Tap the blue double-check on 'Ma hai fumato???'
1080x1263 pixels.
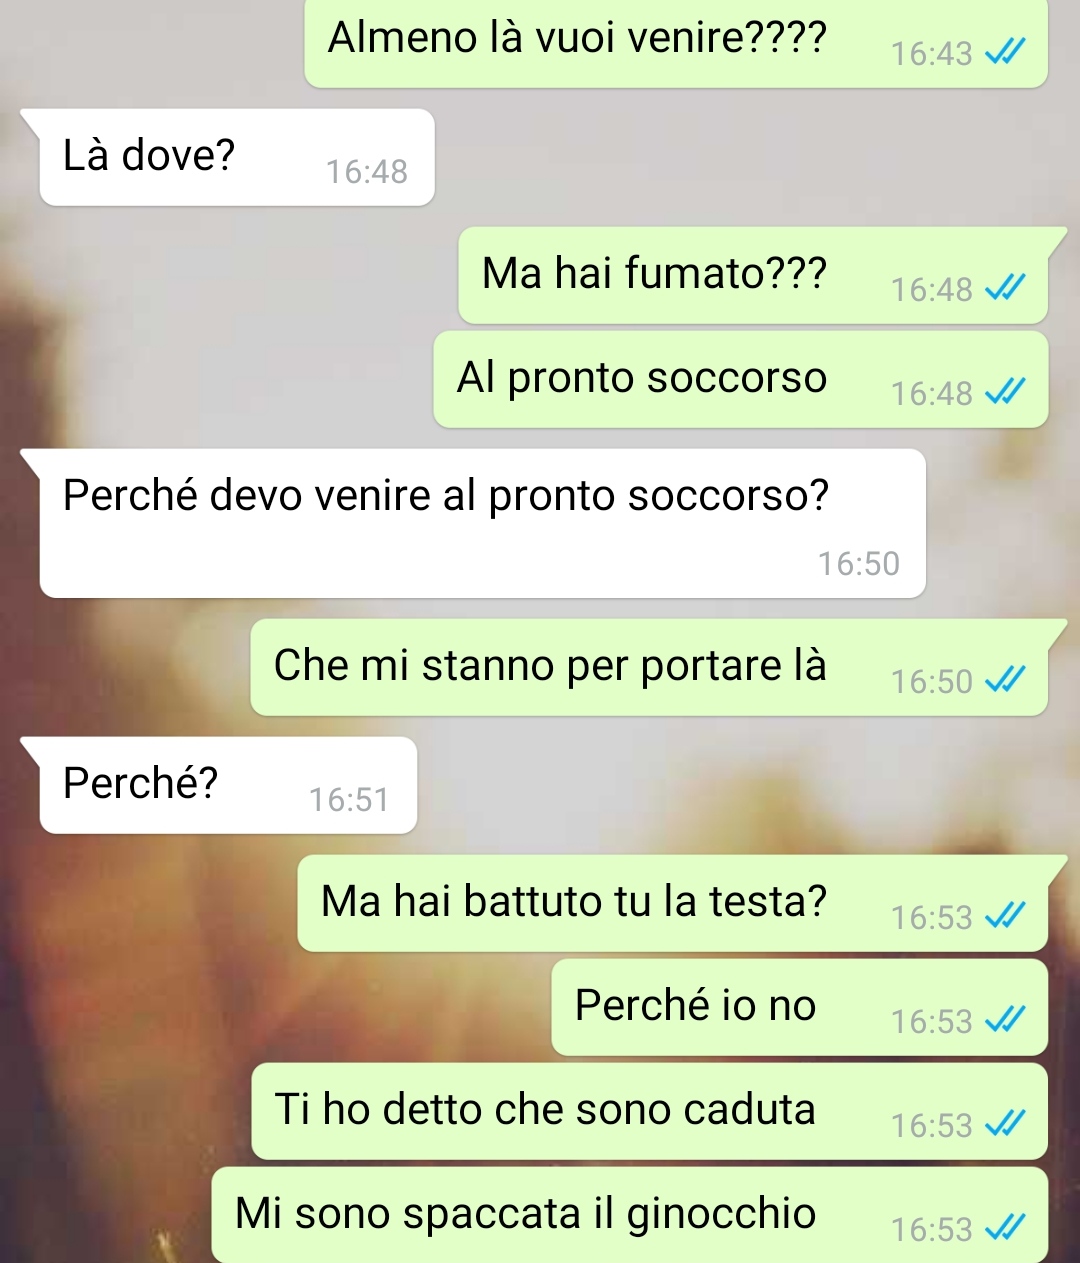pyautogui.click(x=1005, y=289)
